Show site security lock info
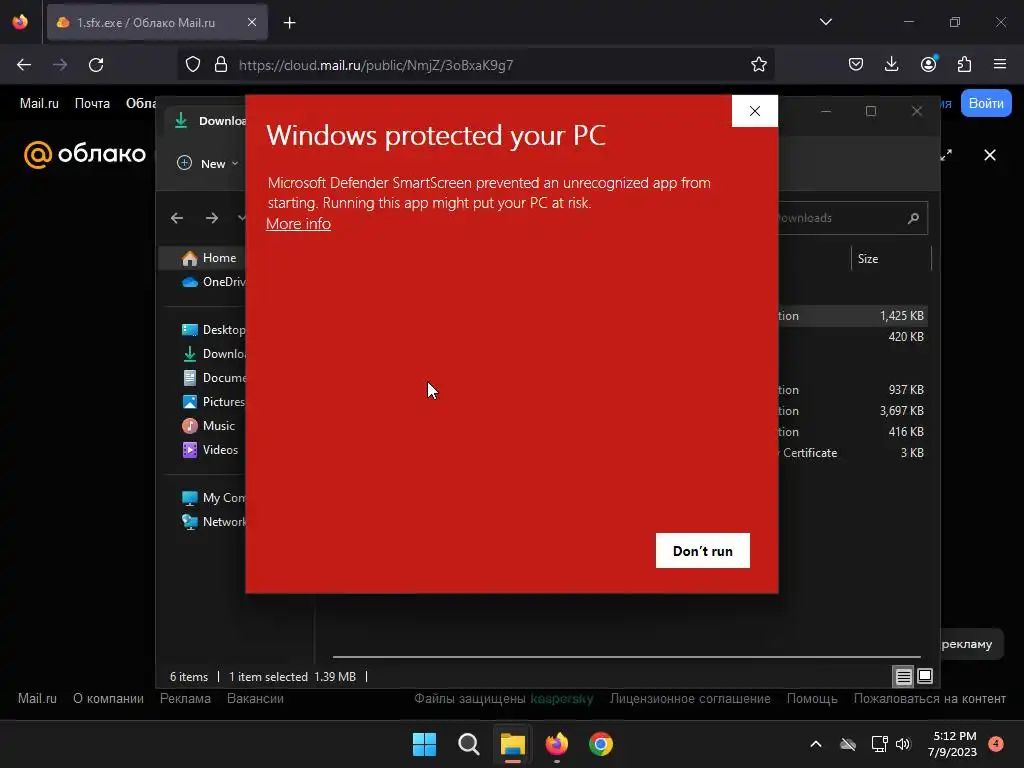This screenshot has height=768, width=1024. 221,65
